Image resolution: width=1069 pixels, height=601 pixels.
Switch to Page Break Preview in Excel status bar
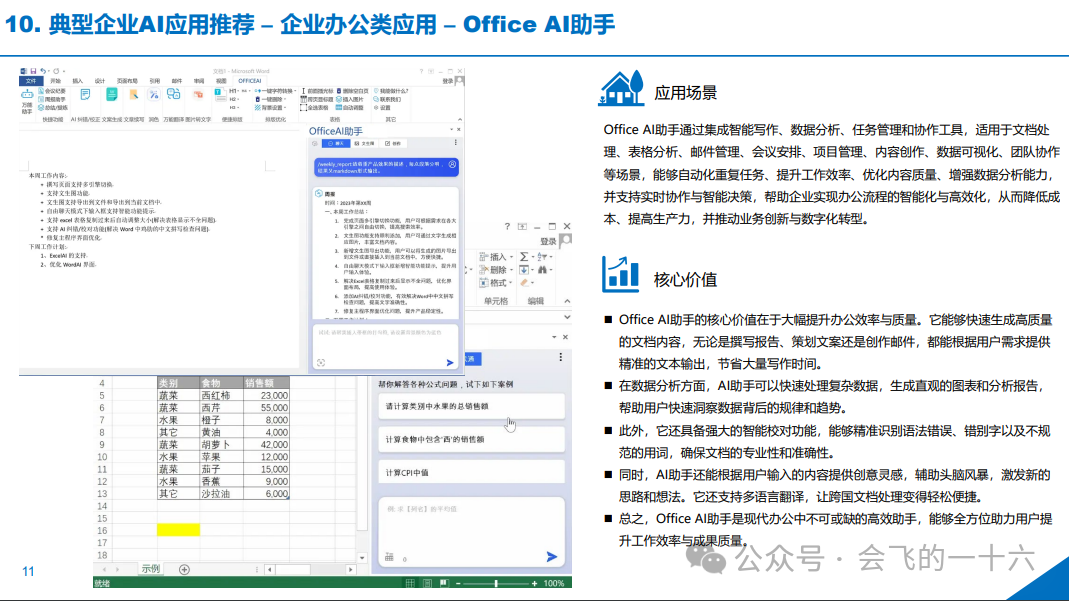[444, 583]
